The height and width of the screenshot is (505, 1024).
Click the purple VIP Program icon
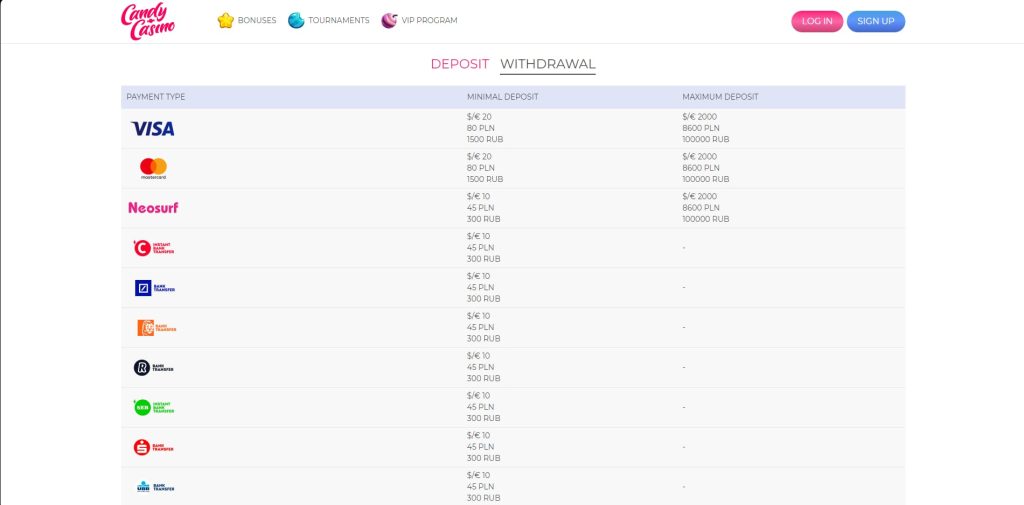(x=389, y=20)
